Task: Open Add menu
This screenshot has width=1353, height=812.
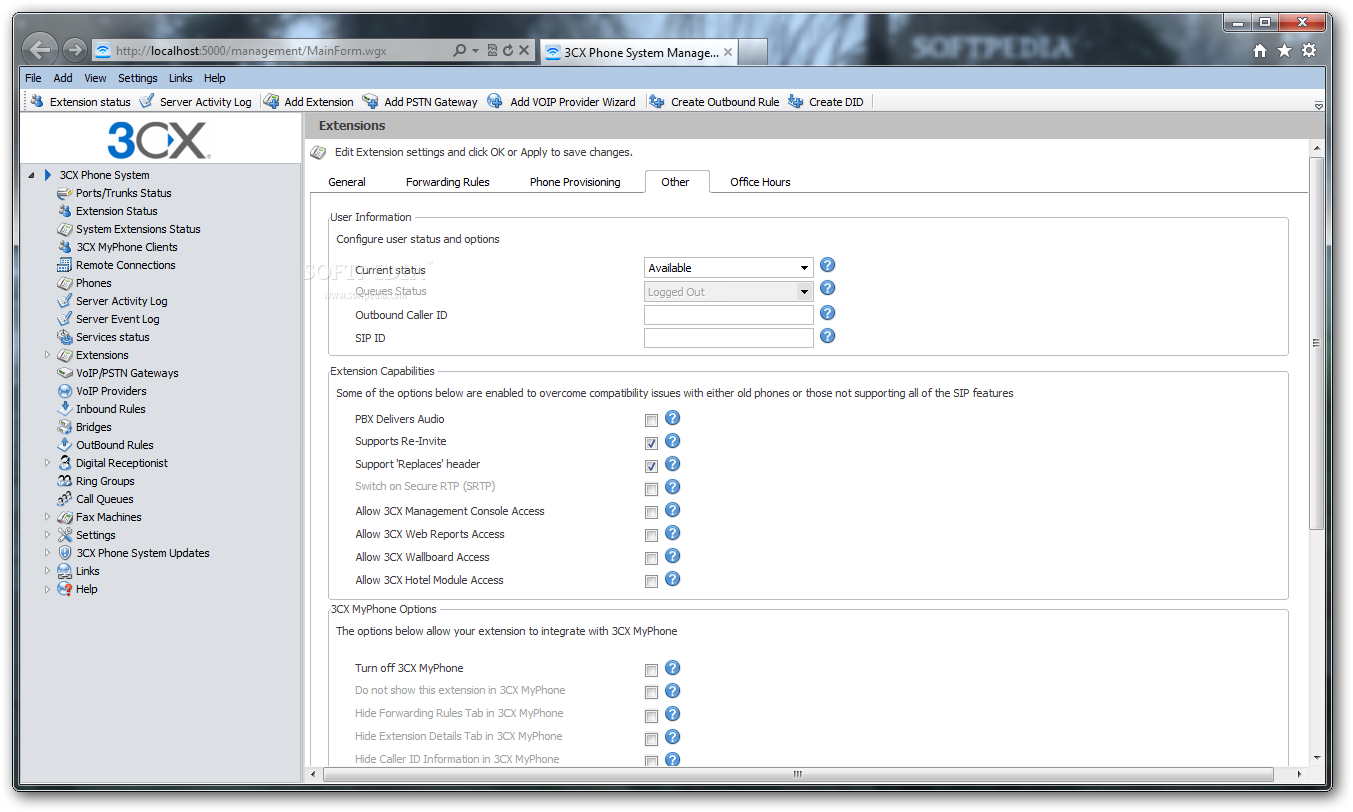Action: [x=63, y=78]
